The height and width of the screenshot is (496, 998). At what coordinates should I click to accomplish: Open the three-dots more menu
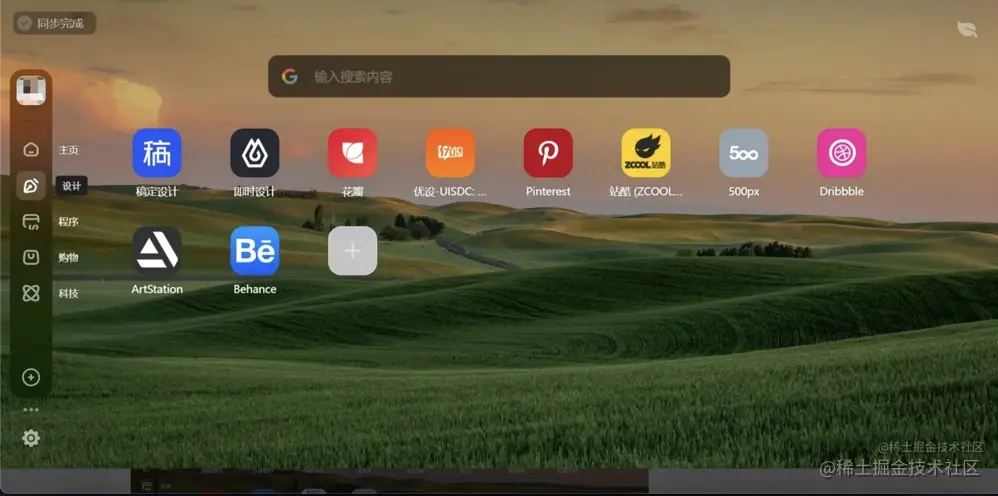pyautogui.click(x=31, y=409)
